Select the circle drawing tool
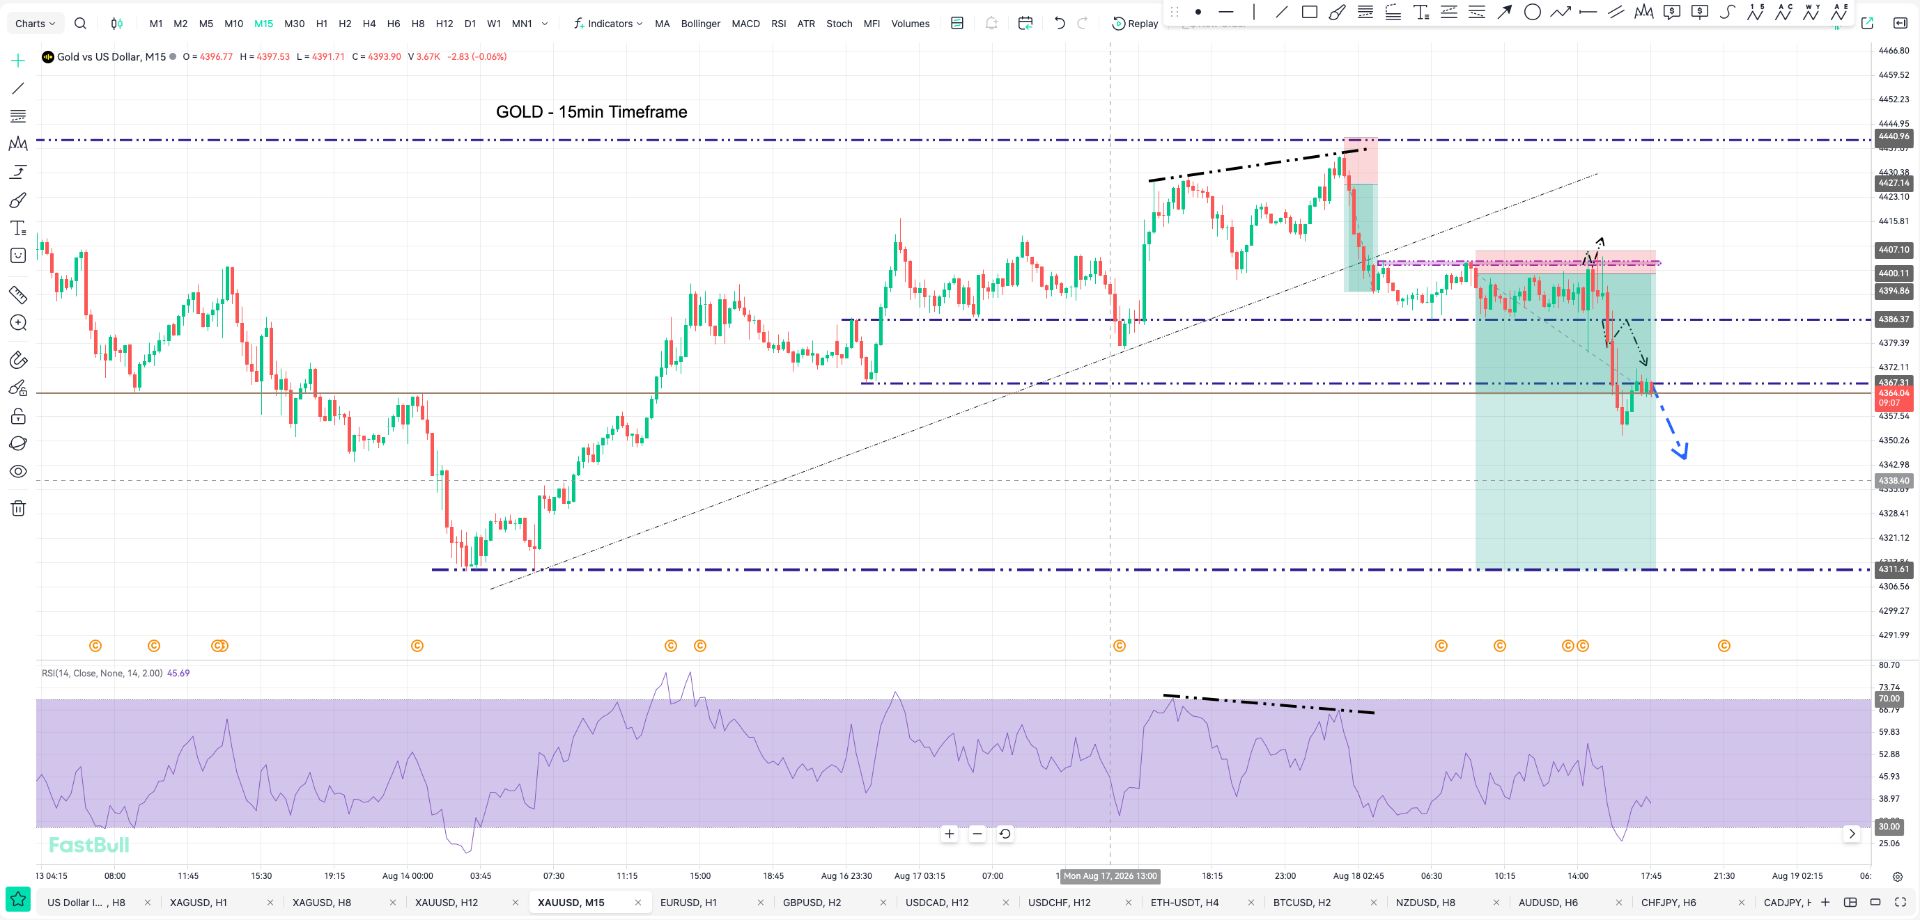 tap(1532, 12)
